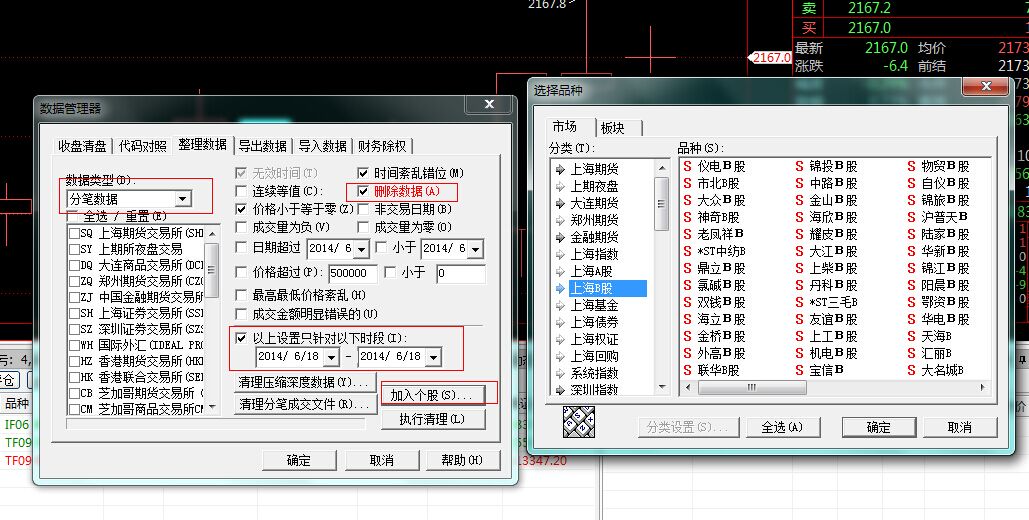
Task: Uncheck the 删除数据 checkbox
Action: point(363,191)
